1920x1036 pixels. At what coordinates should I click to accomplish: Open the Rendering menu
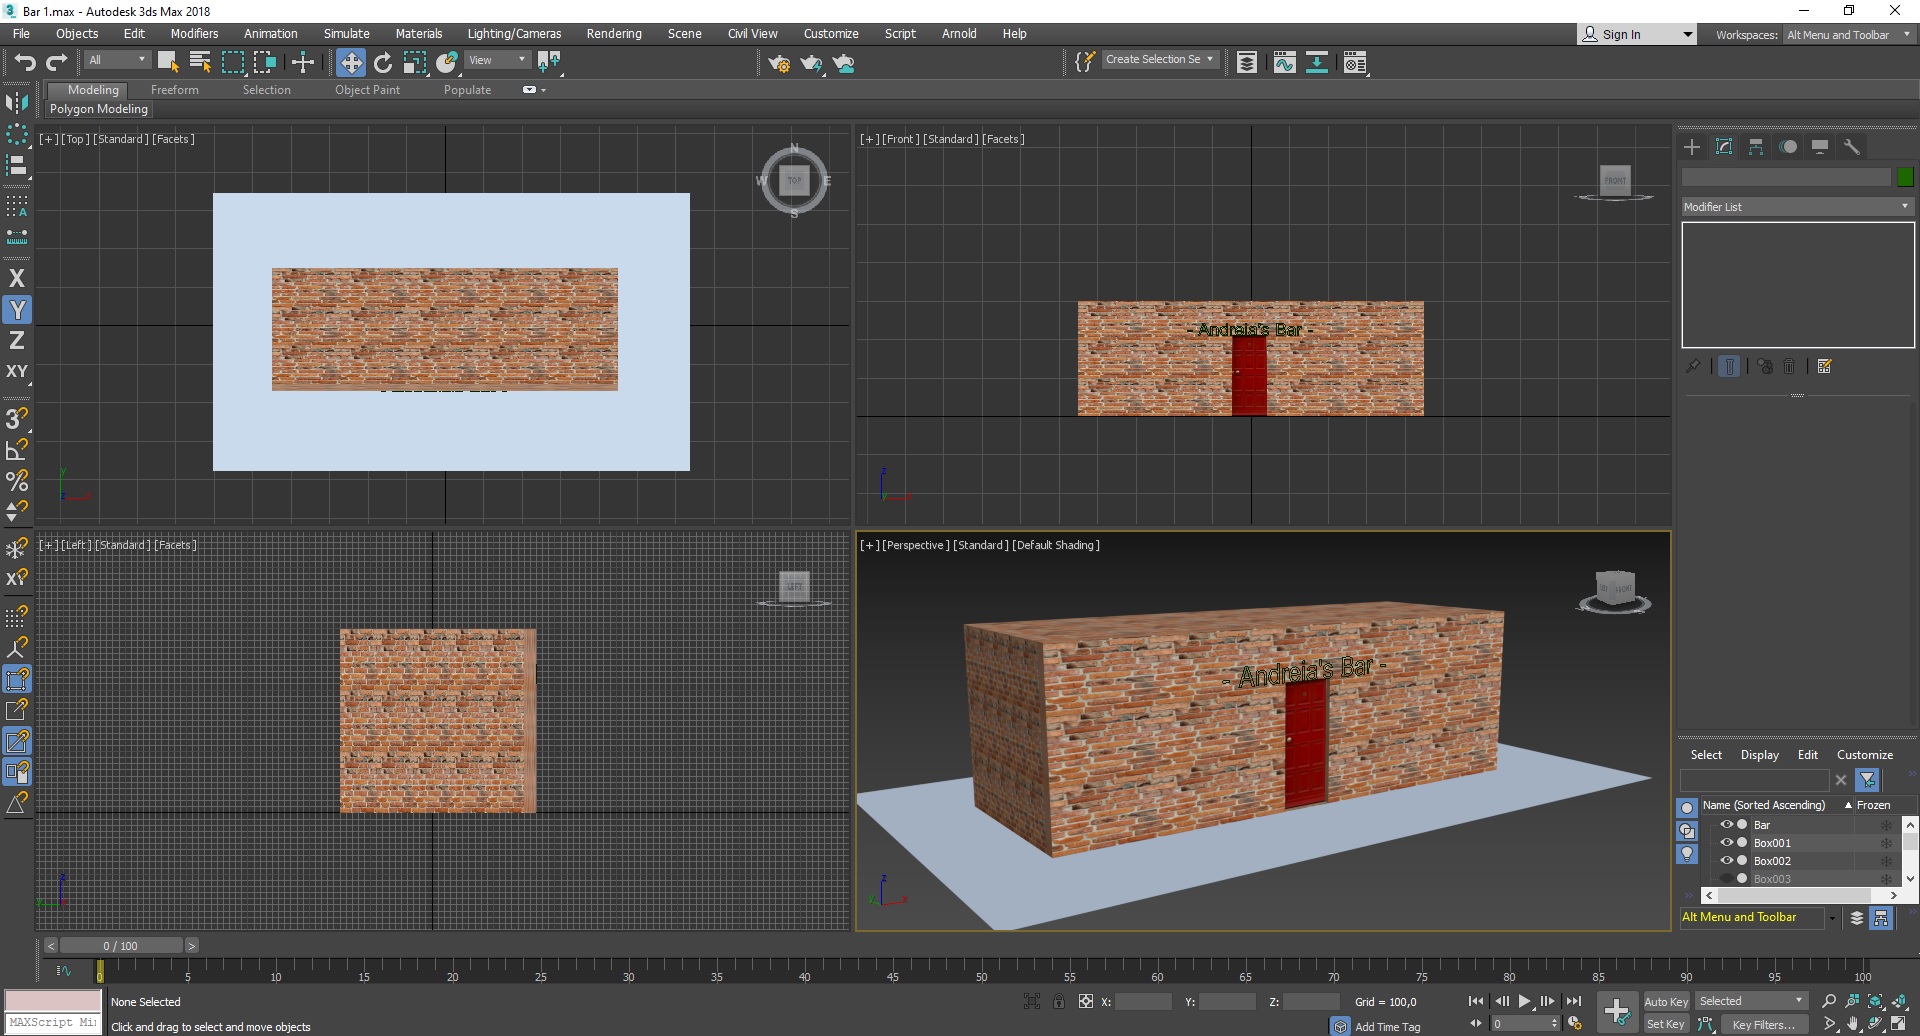click(x=614, y=34)
